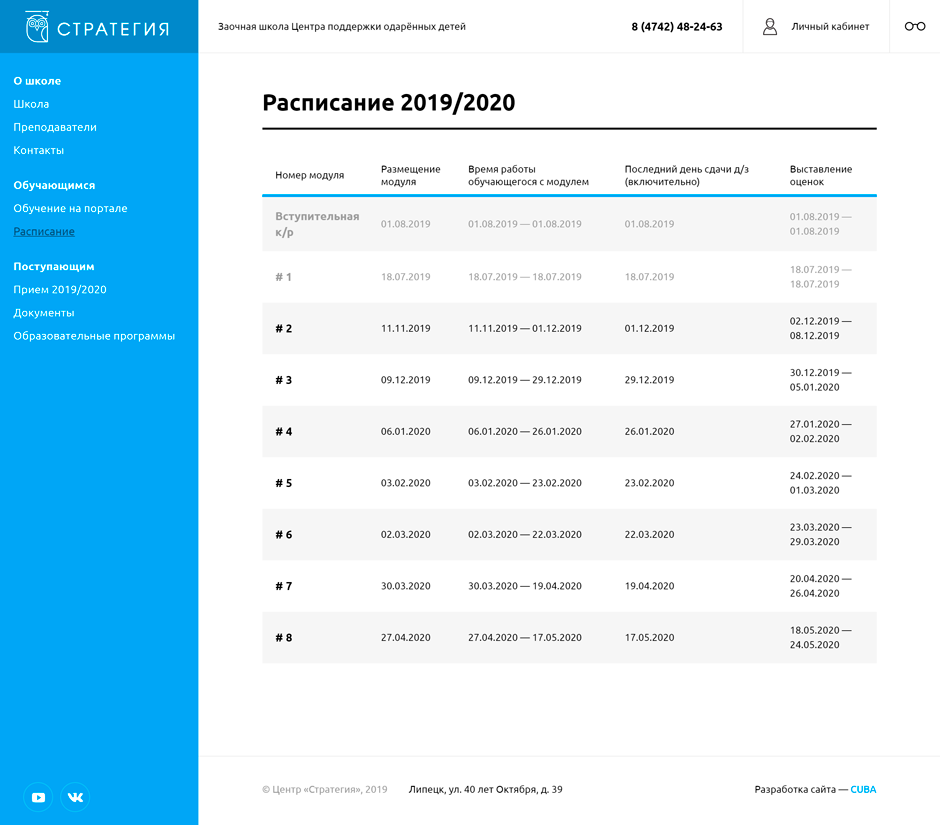Click Вступительная к/р row label

click(316, 224)
